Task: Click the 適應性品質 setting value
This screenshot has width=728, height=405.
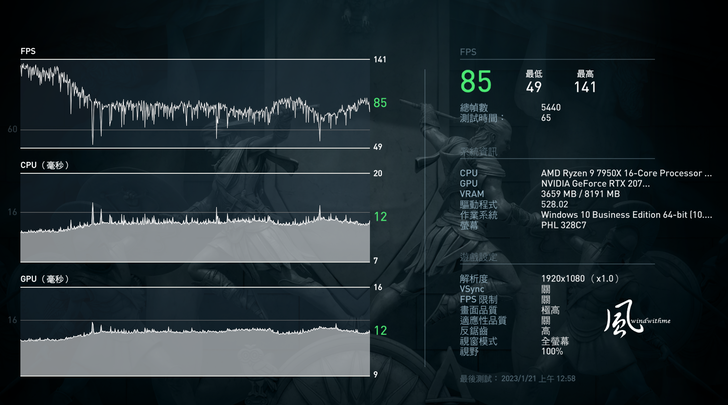Action: click(546, 320)
